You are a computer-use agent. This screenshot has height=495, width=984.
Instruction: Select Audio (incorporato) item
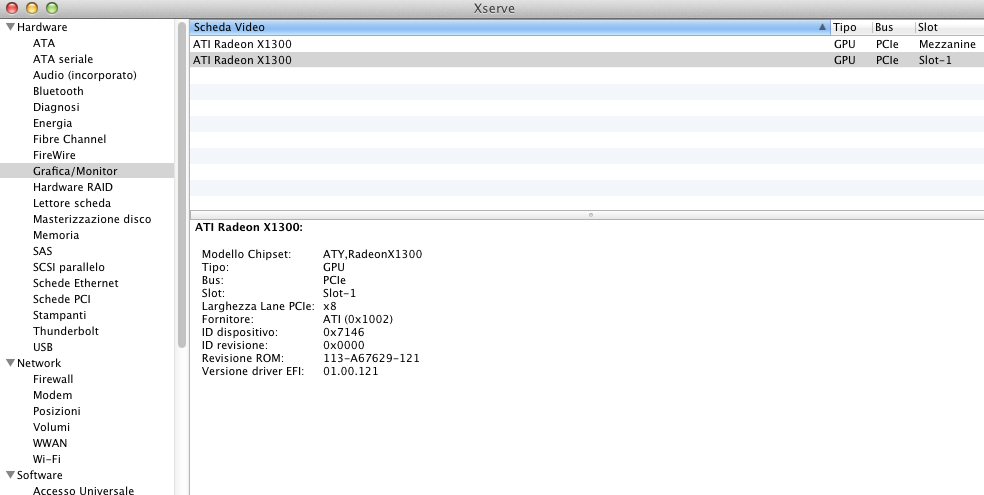[85, 75]
